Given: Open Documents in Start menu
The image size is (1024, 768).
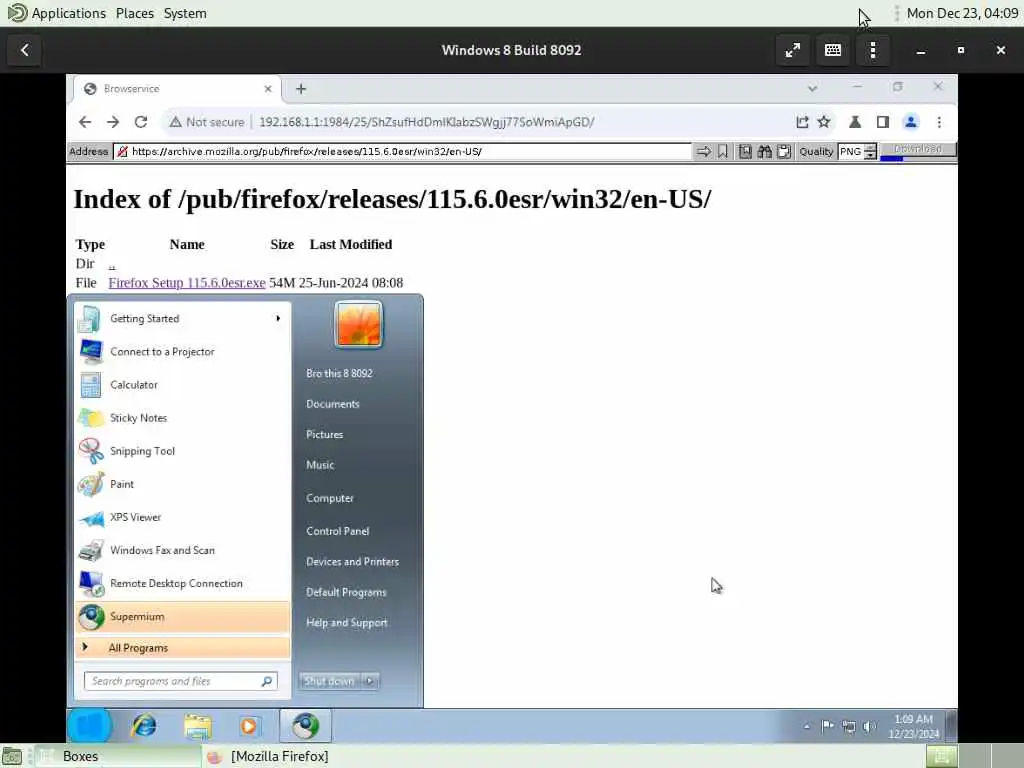Looking at the screenshot, I should pos(333,404).
